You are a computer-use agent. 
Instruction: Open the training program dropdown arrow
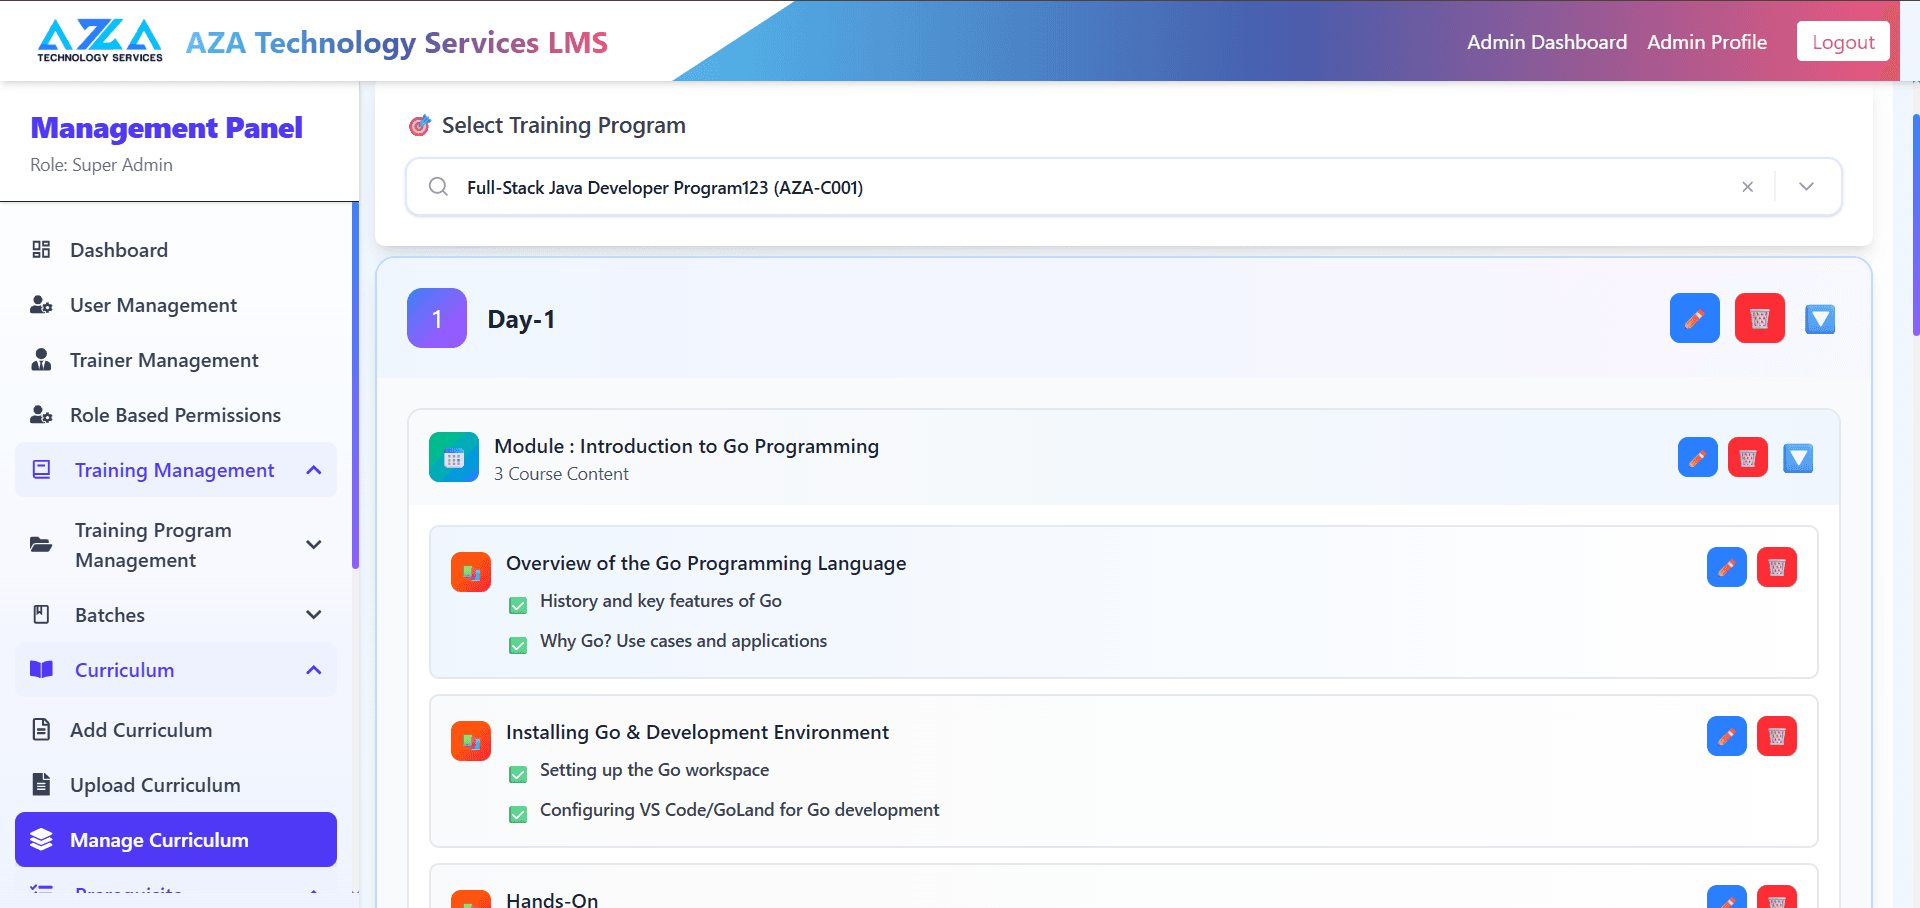click(1806, 187)
